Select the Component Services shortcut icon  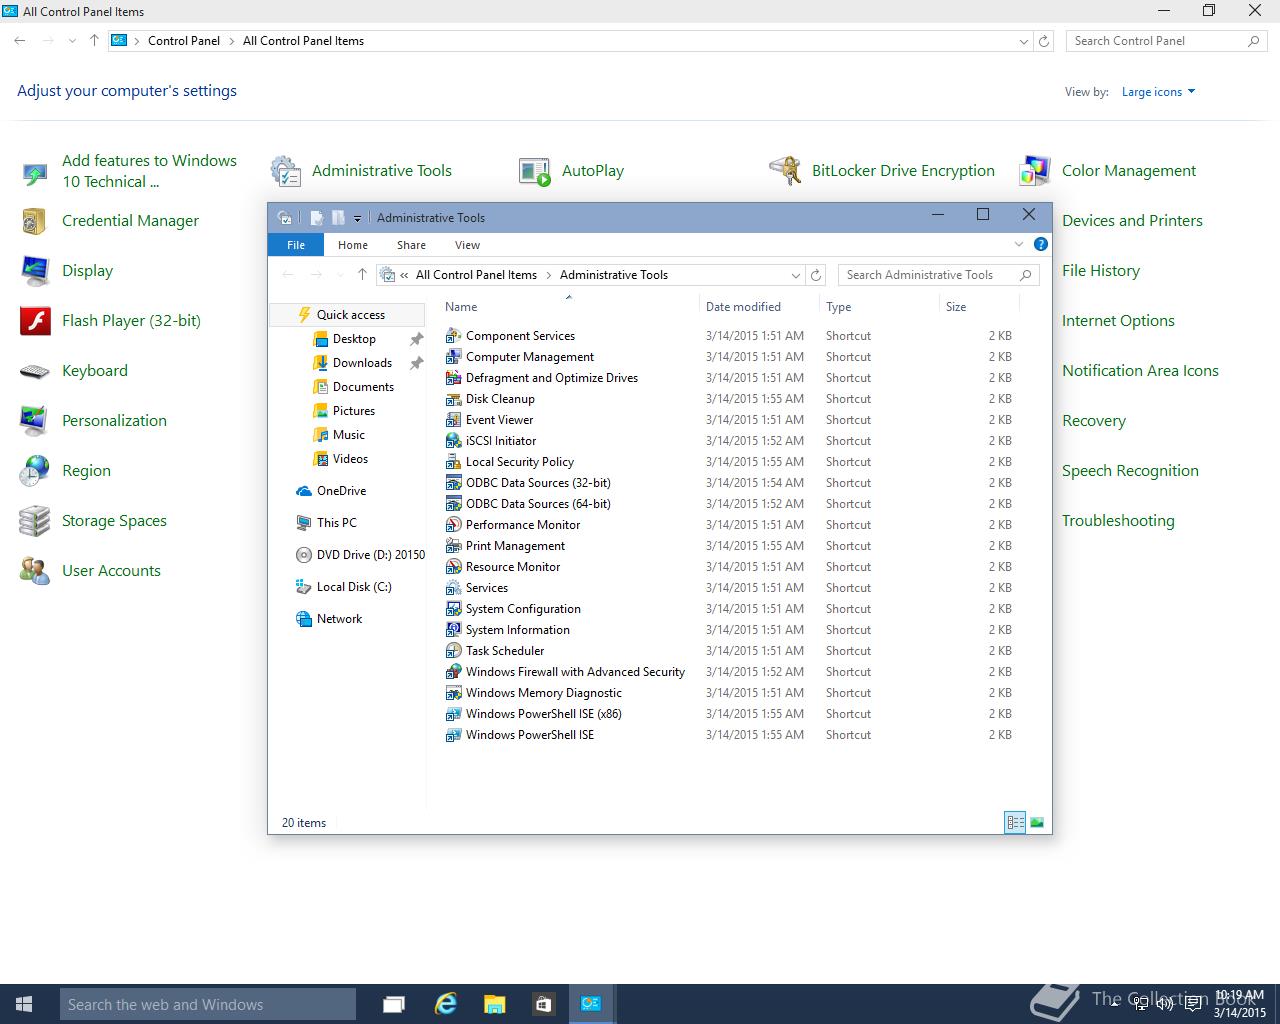pos(453,336)
